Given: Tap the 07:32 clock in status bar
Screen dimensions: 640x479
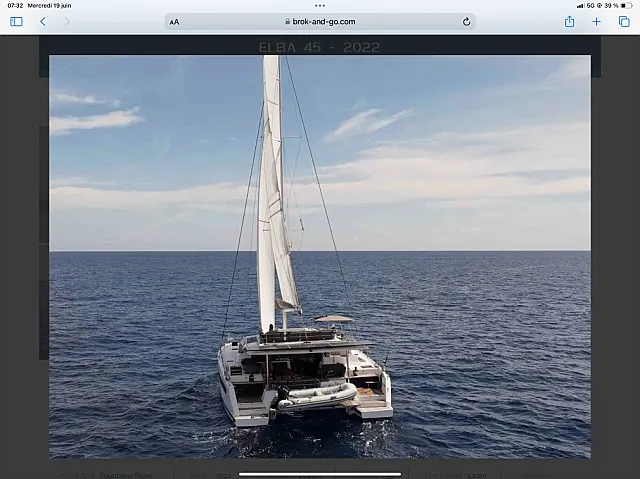Looking at the screenshot, I should pos(15,6).
